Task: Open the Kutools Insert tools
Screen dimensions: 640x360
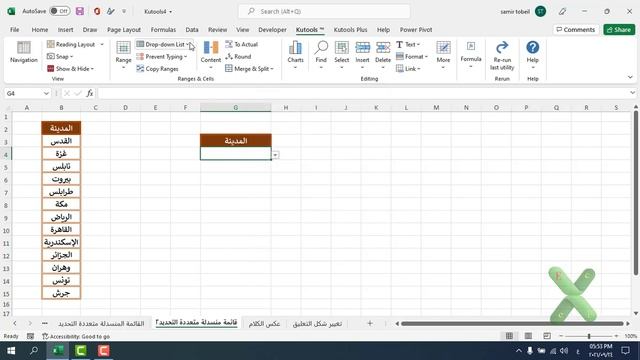Action: click(x=362, y=55)
